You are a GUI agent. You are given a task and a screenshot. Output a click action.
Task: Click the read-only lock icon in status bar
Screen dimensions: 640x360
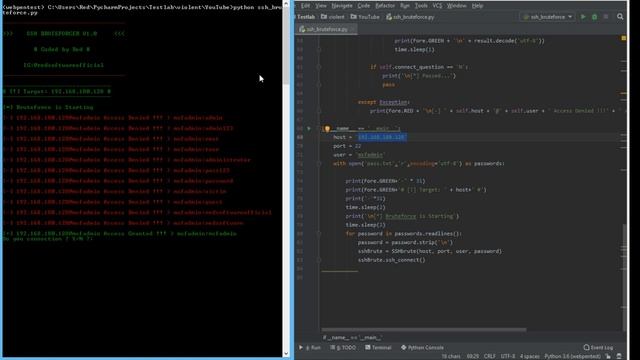(x=608, y=356)
